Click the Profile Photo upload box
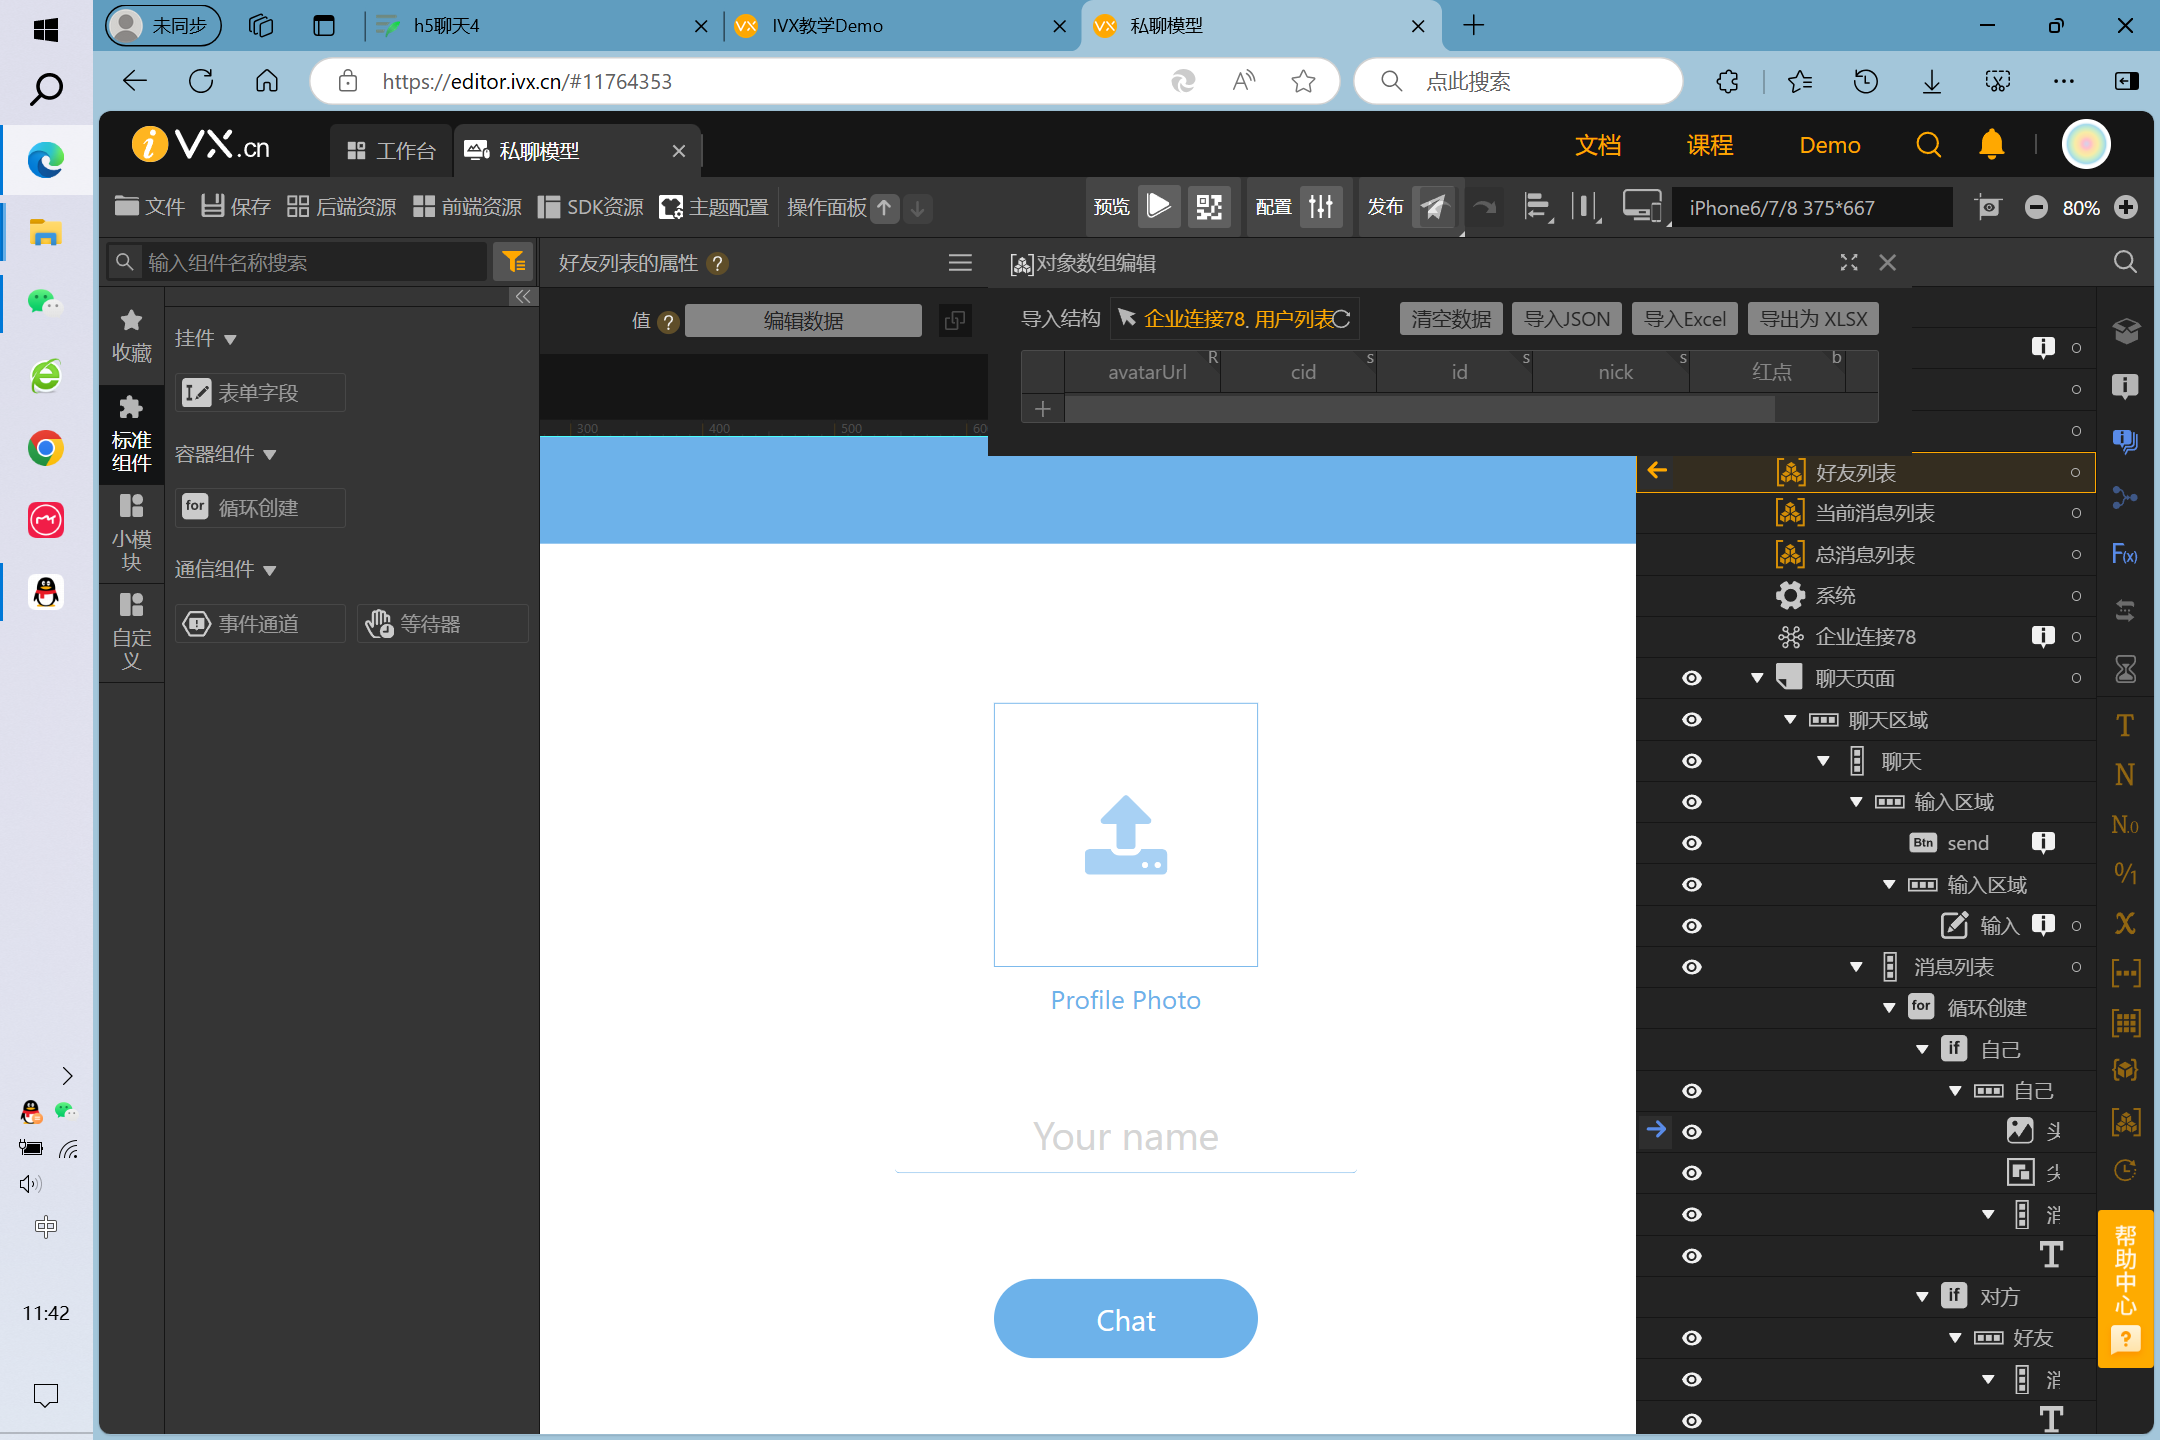The width and height of the screenshot is (2160, 1440). (1125, 835)
